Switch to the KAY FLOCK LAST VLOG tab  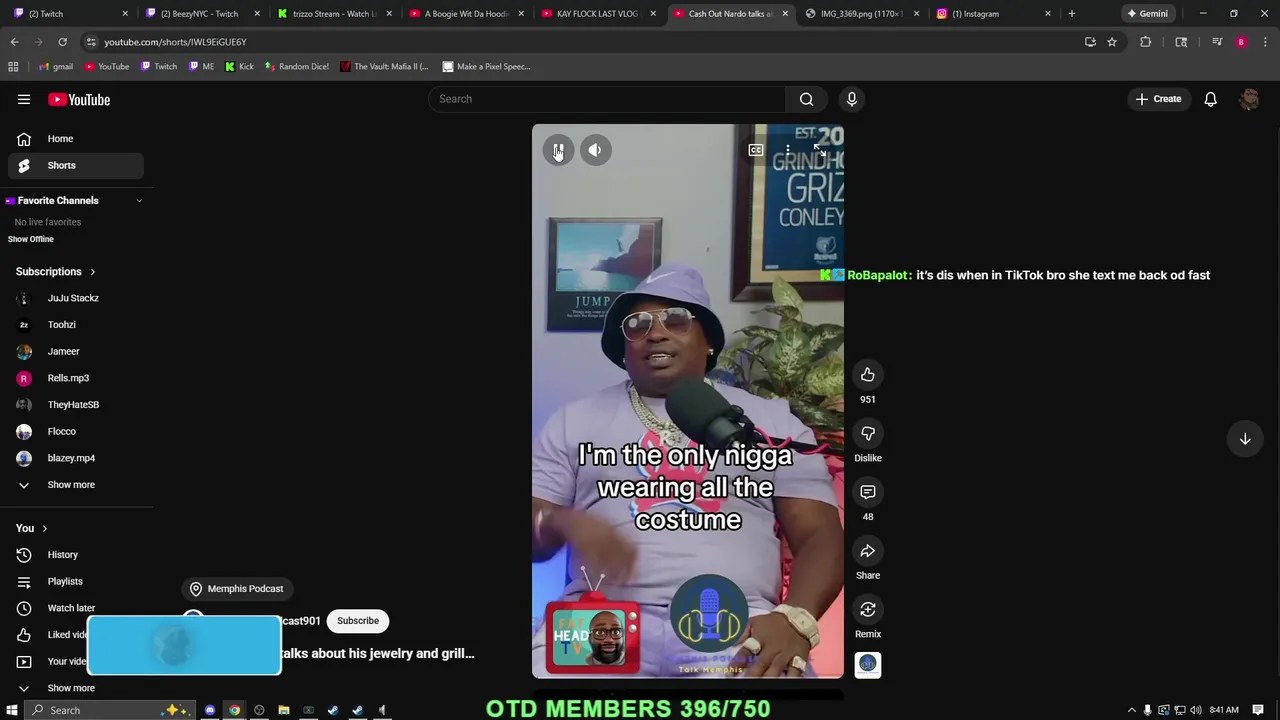[x=597, y=14]
